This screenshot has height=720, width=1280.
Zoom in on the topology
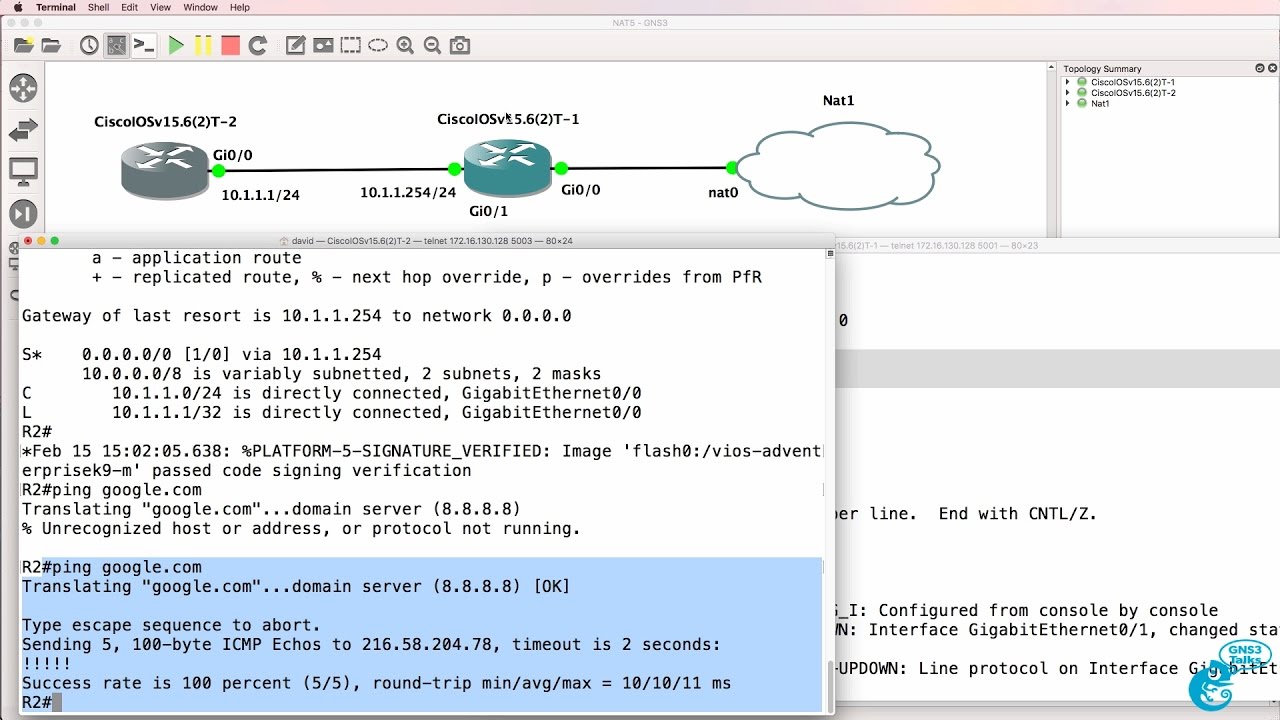coord(405,45)
